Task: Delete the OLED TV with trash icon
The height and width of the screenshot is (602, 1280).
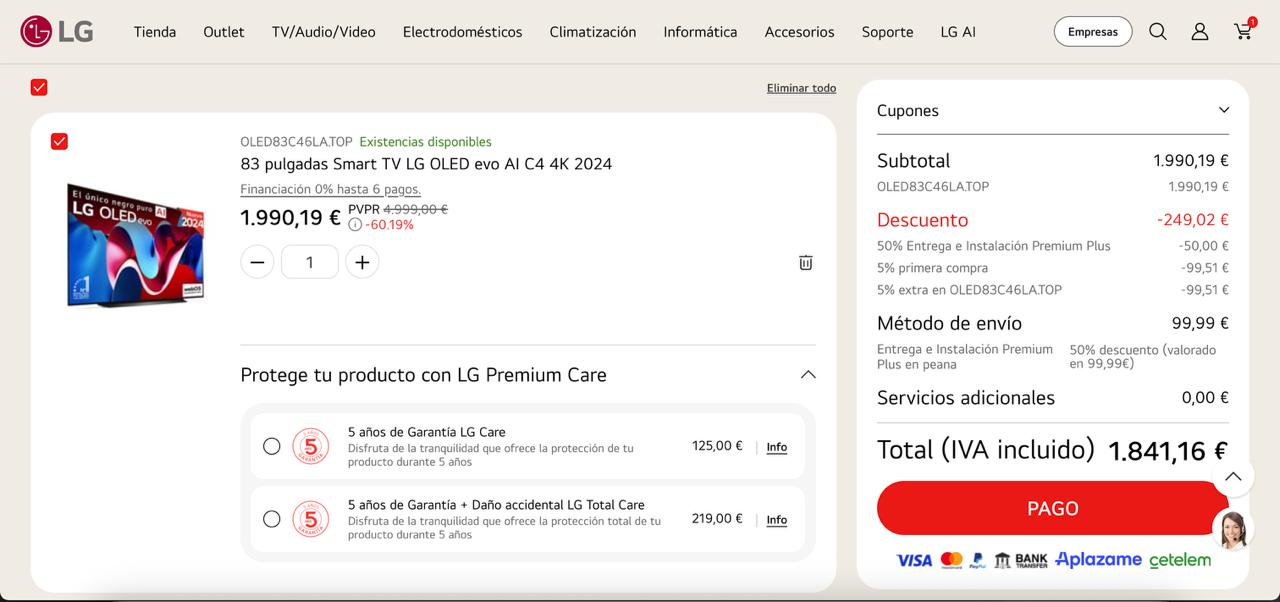Action: tap(805, 262)
